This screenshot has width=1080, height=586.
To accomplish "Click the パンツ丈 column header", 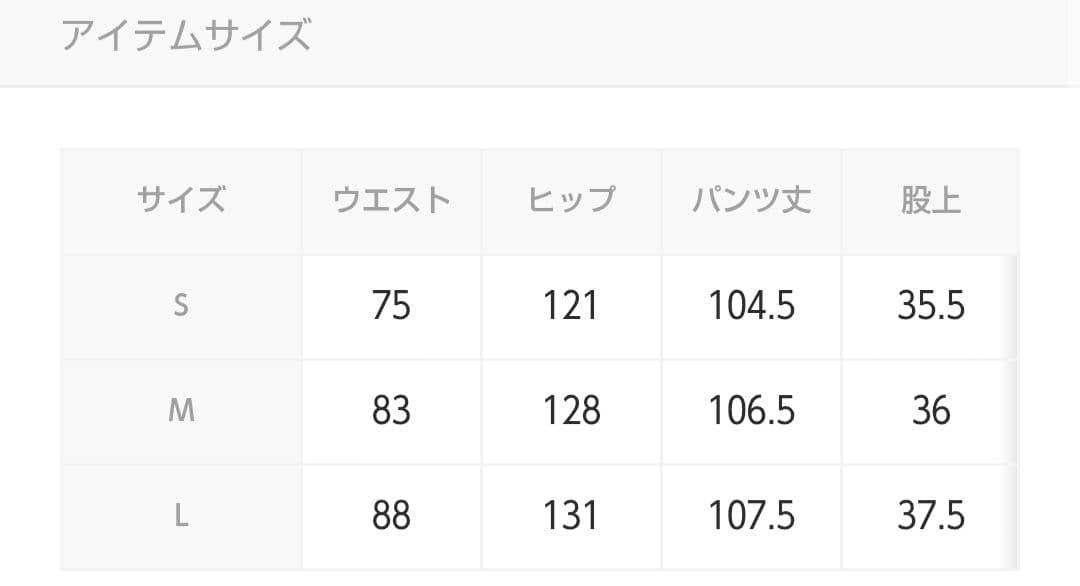I will 751,200.
